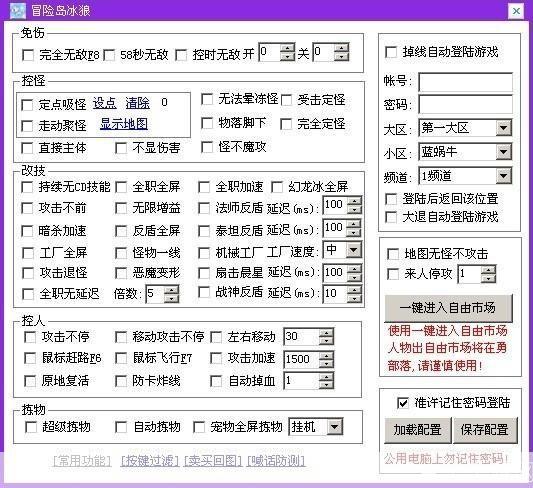This screenshot has height=488, width=533.
Task: Enable 无限增益 checkbox
Action: (x=121, y=208)
